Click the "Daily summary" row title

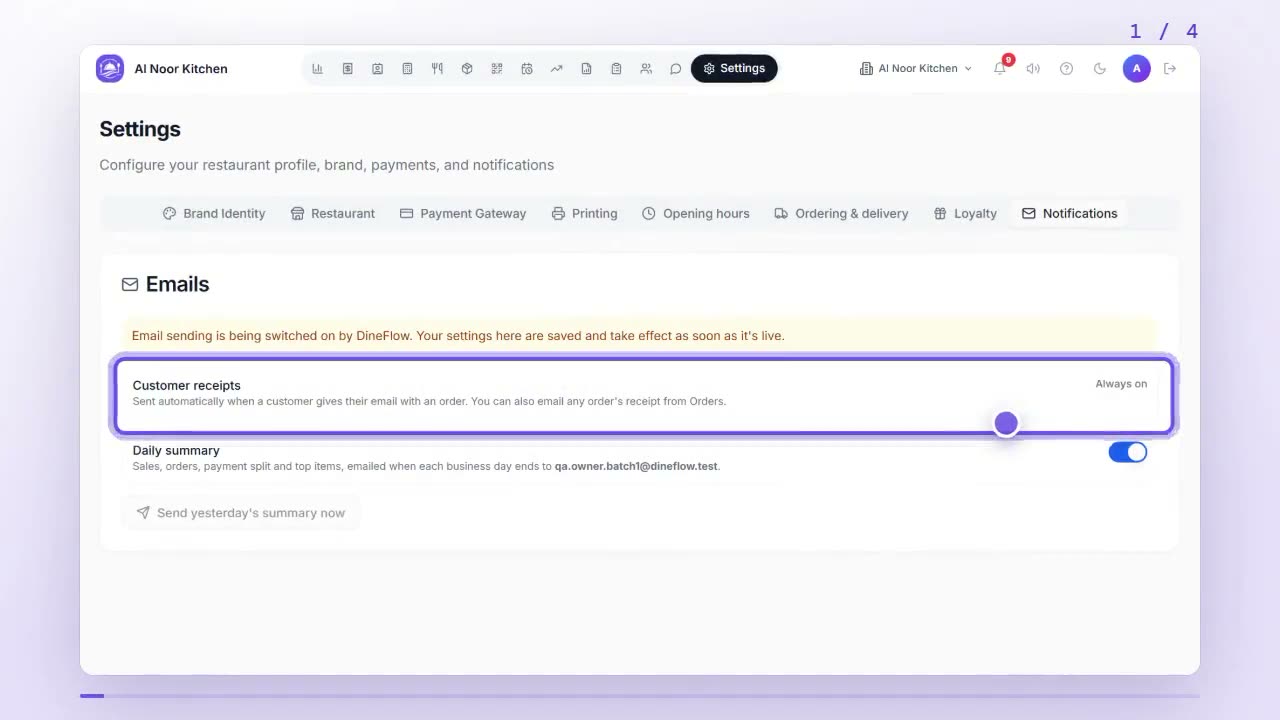click(x=176, y=450)
